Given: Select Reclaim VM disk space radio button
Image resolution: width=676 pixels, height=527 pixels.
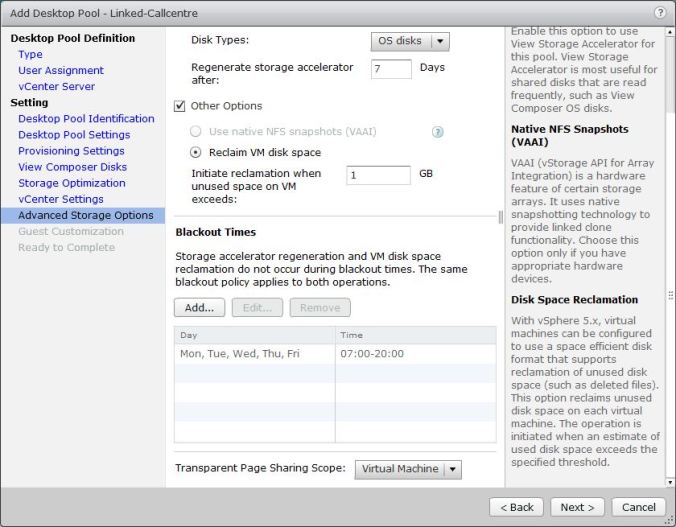Looking at the screenshot, I should point(196,152).
